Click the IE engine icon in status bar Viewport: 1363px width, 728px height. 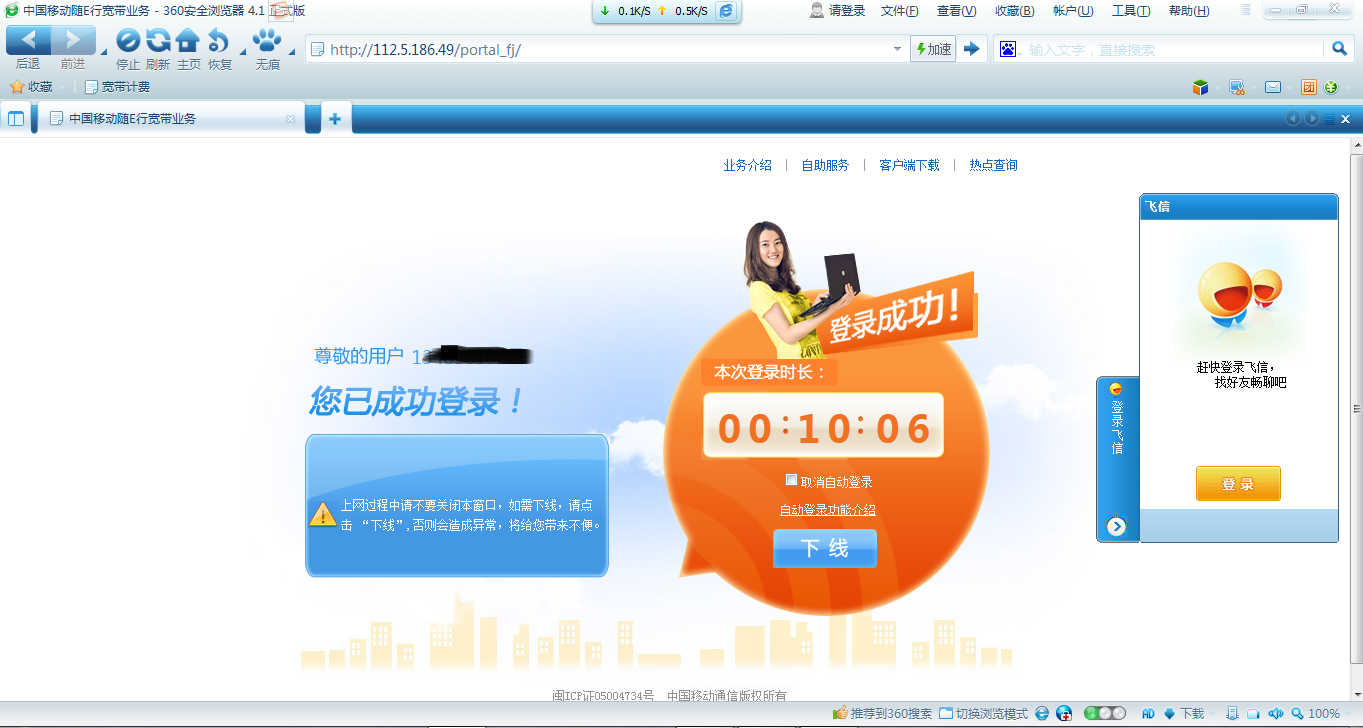(x=1042, y=714)
